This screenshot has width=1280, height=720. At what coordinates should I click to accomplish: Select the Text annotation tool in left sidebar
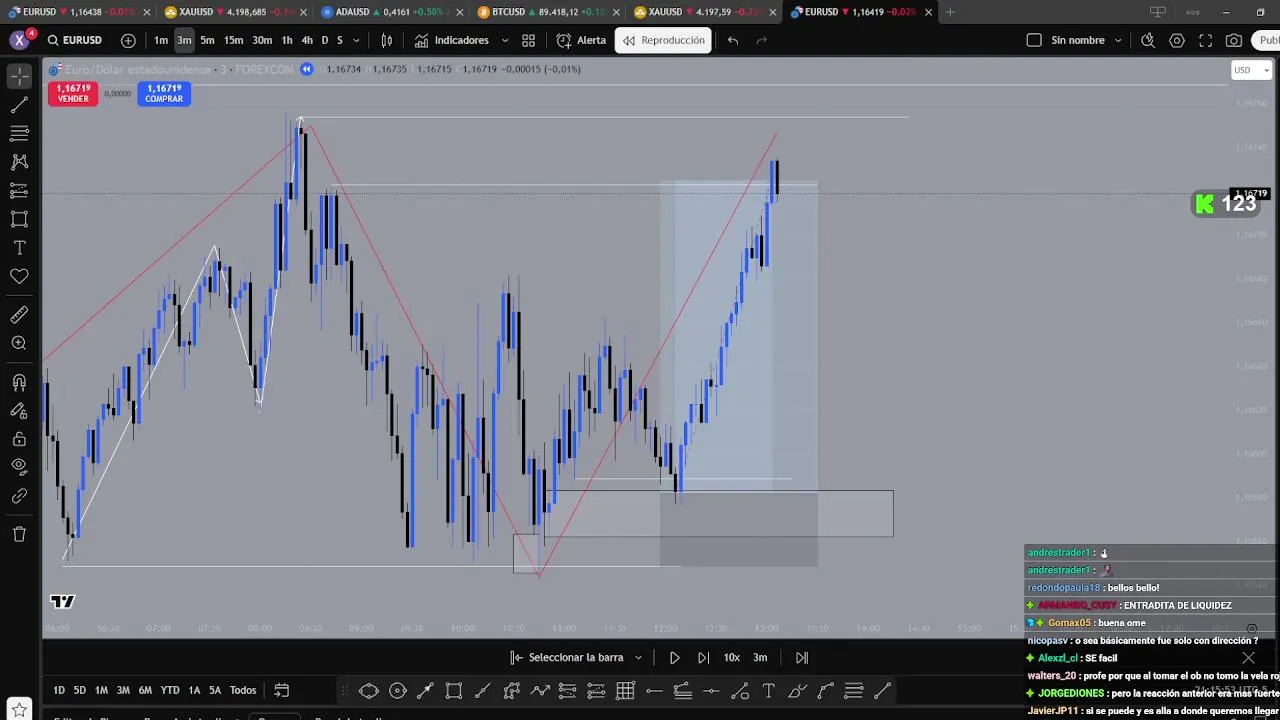pyautogui.click(x=19, y=247)
